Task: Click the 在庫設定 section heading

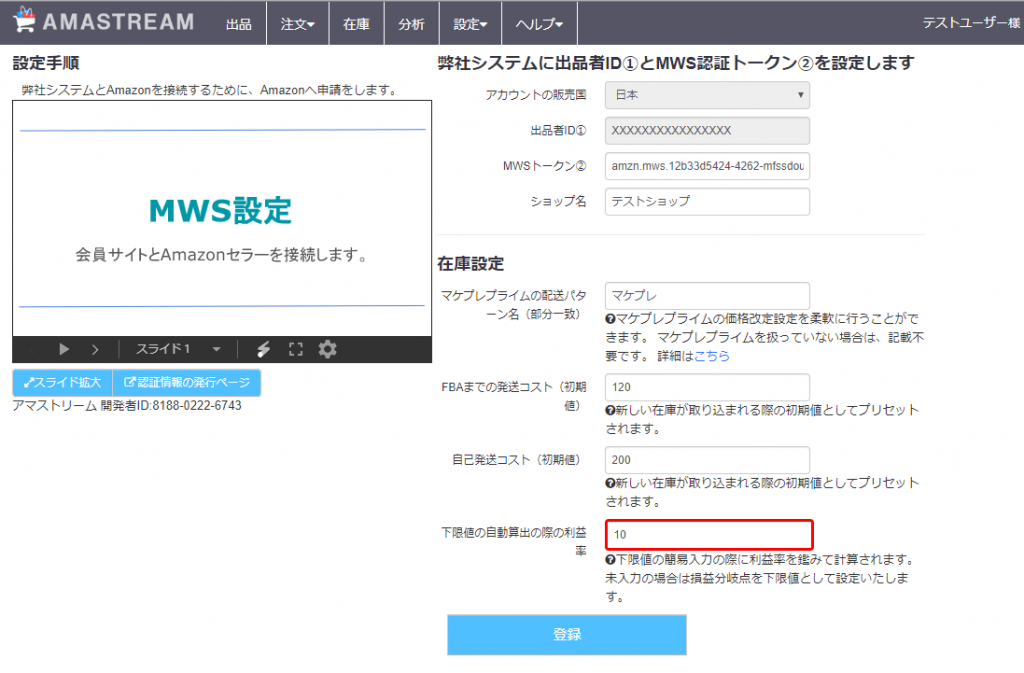Action: point(470,264)
